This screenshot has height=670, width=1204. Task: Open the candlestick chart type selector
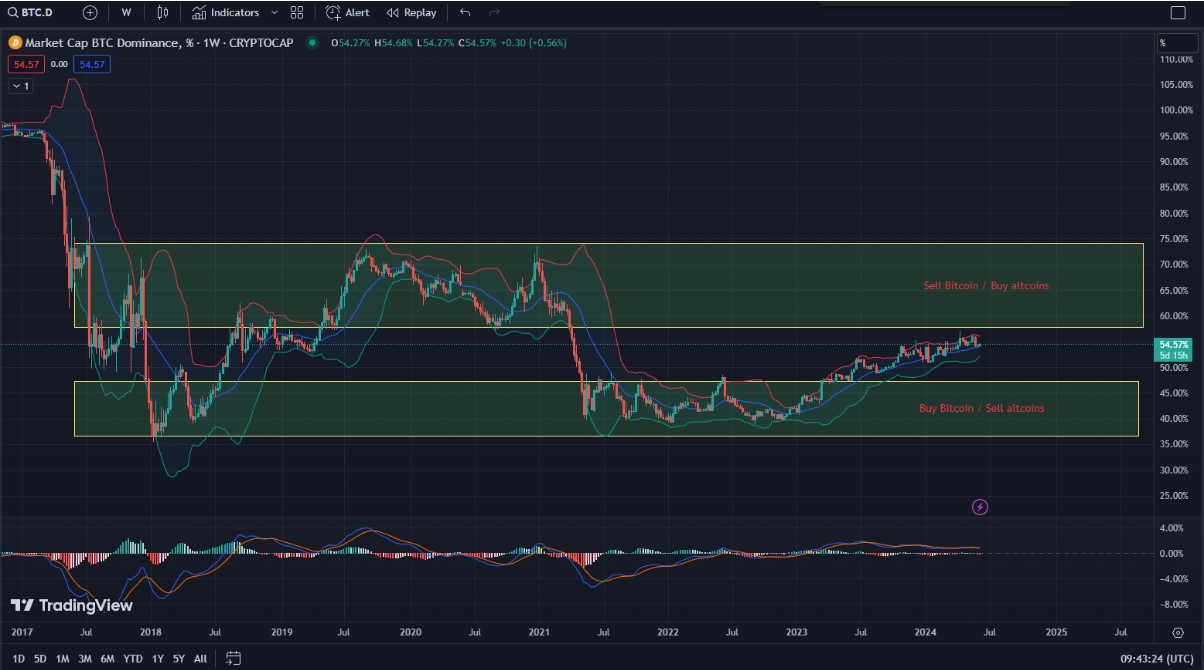click(x=163, y=13)
